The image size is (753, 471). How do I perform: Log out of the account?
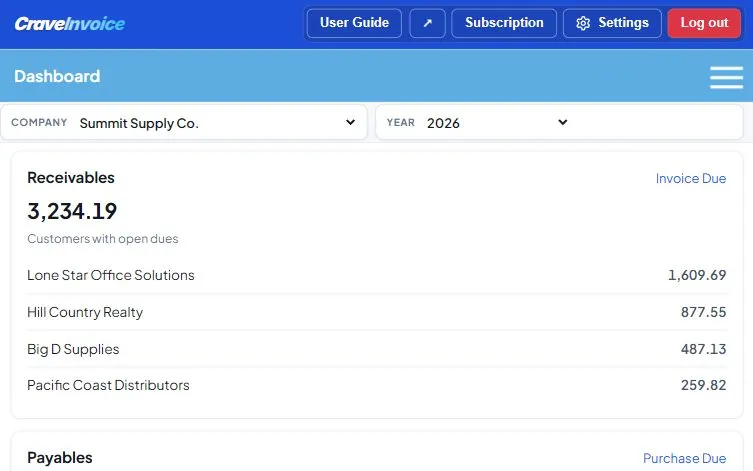704,23
